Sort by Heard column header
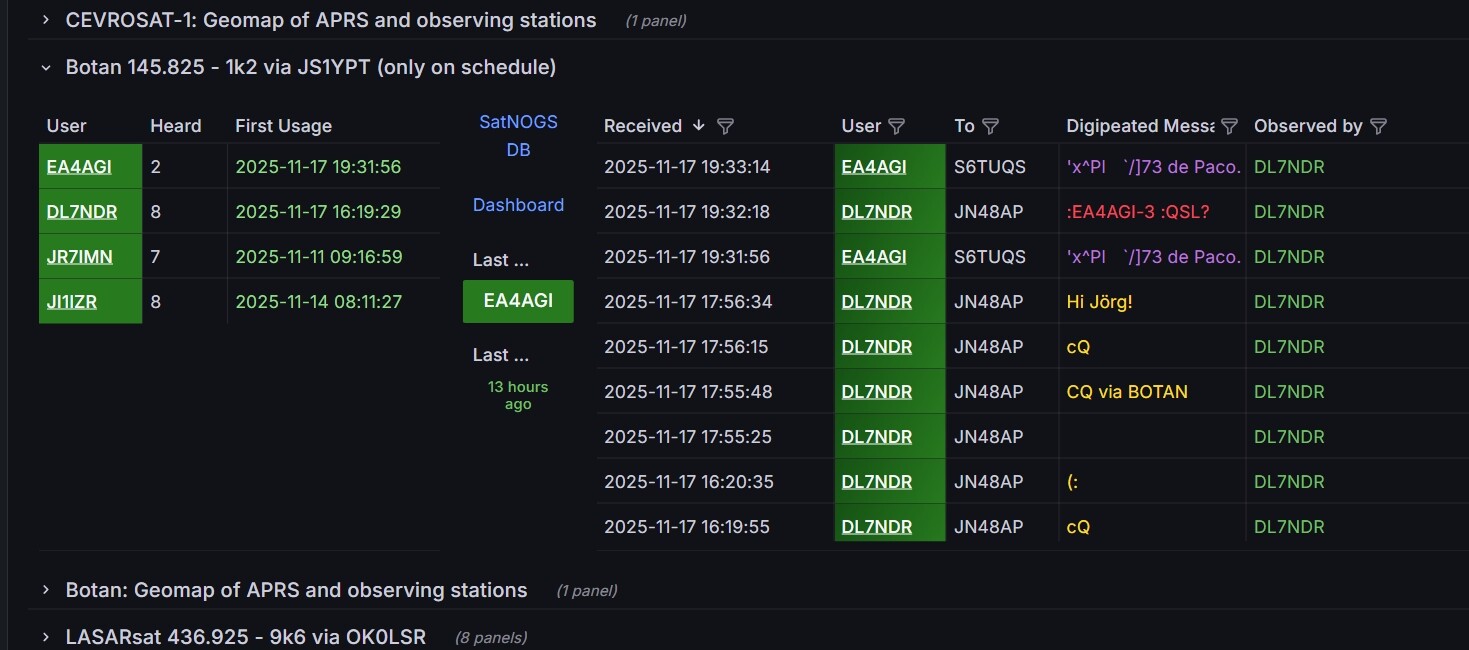1469x650 pixels. click(176, 126)
